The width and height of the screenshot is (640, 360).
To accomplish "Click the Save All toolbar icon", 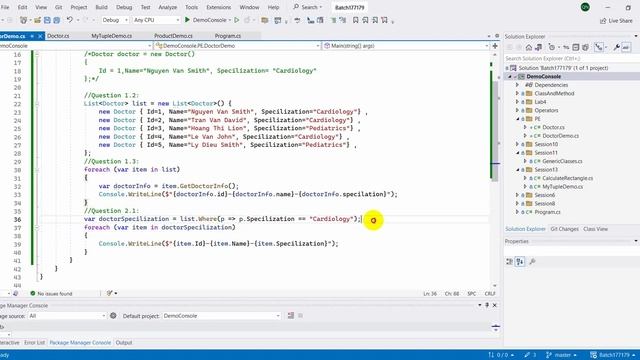I will [57, 20].
